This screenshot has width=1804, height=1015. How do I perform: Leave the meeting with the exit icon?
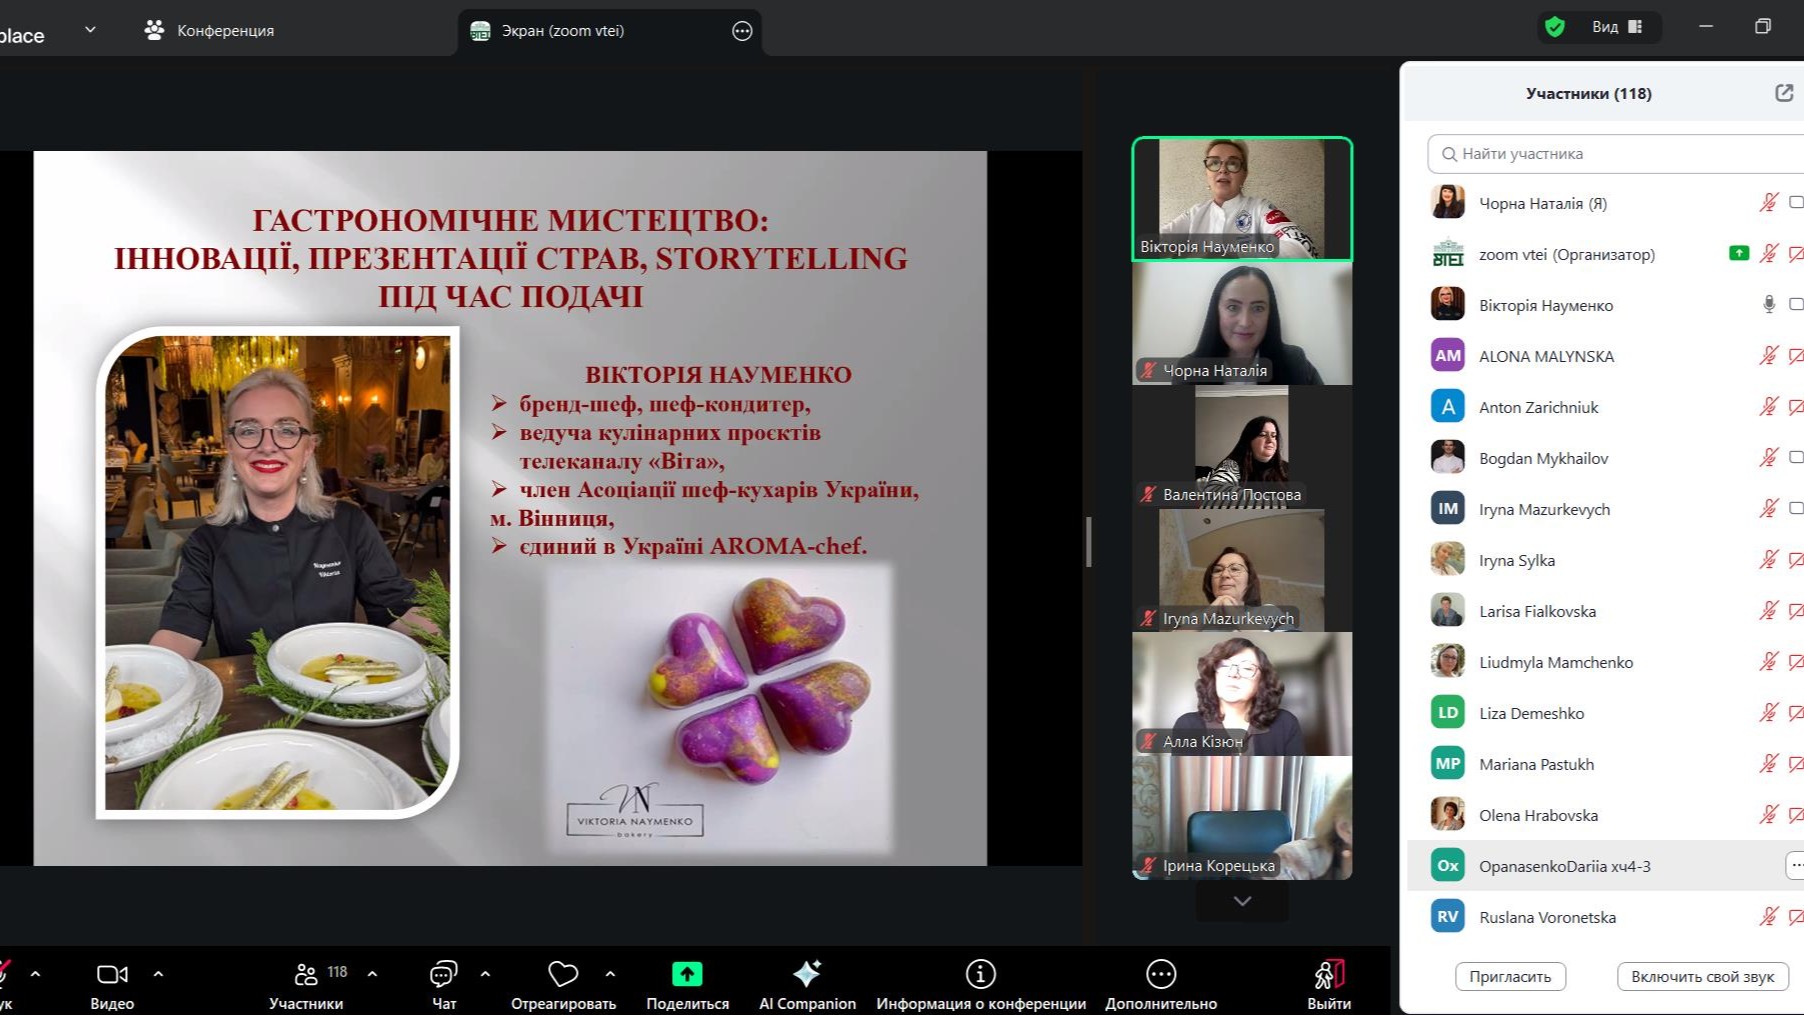(1328, 974)
